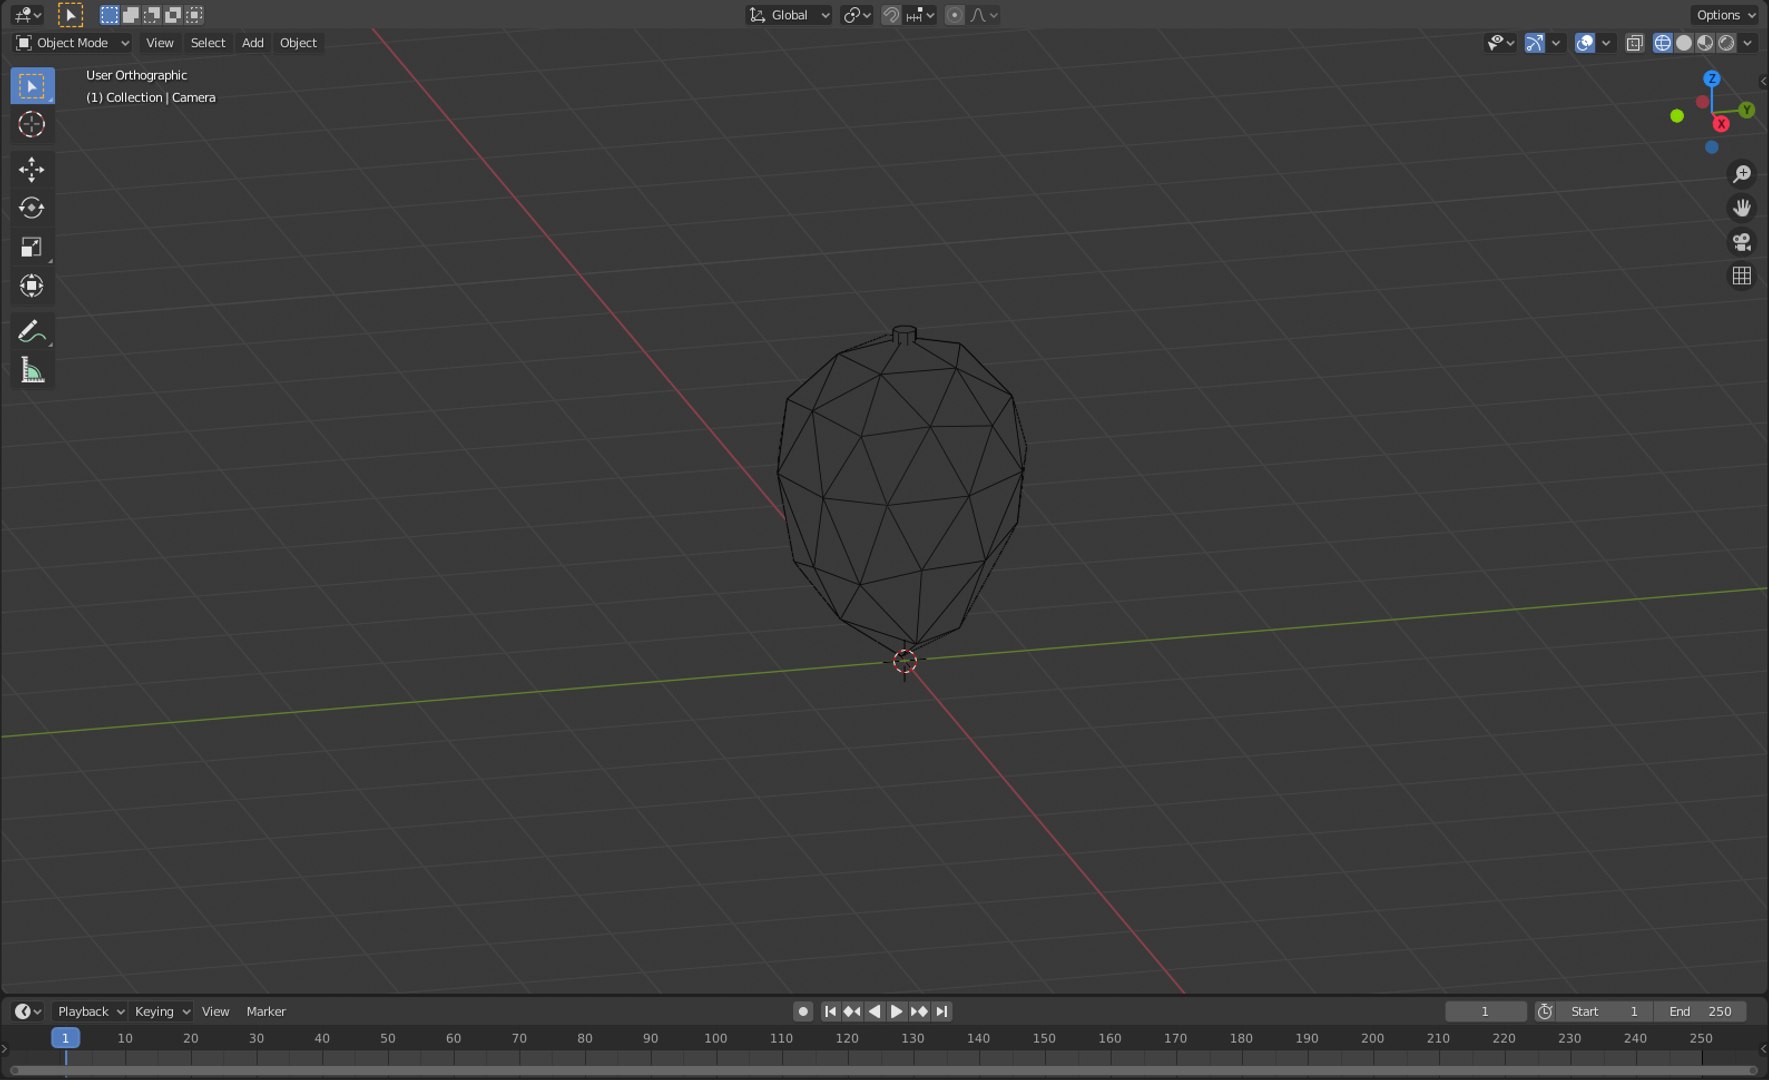This screenshot has width=1769, height=1080.
Task: Activate the 3D Cursor tool
Action: click(x=32, y=125)
